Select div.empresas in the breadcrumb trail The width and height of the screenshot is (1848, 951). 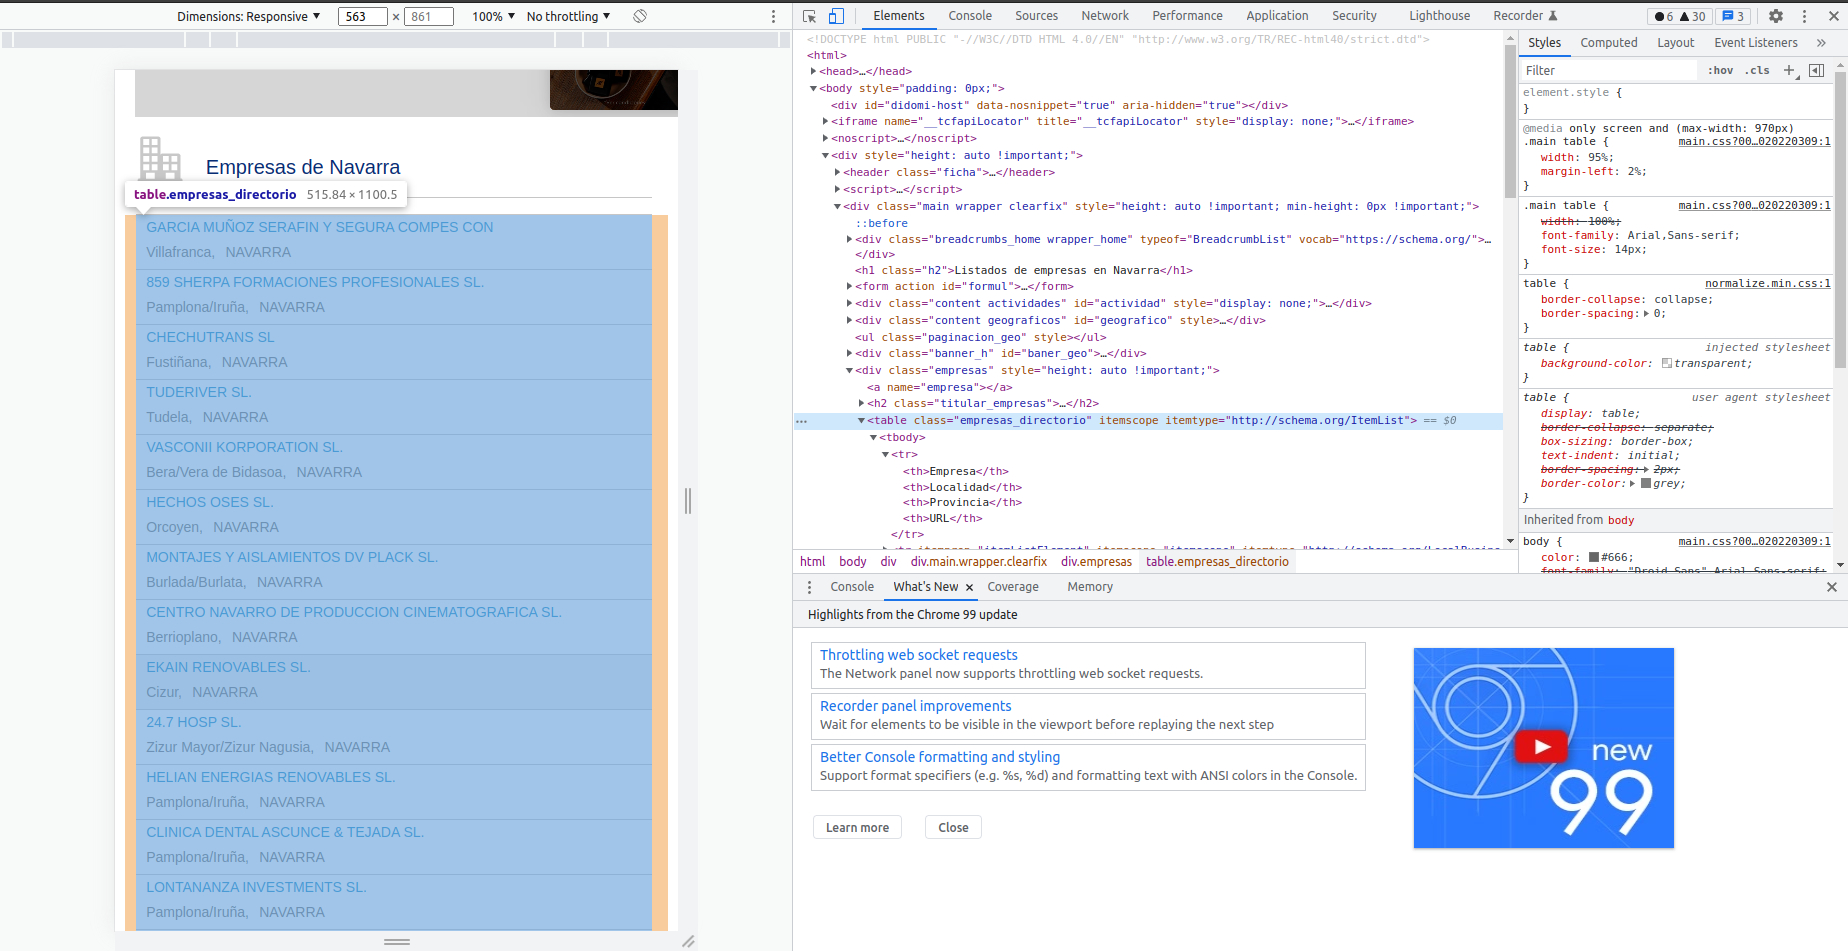point(1096,562)
